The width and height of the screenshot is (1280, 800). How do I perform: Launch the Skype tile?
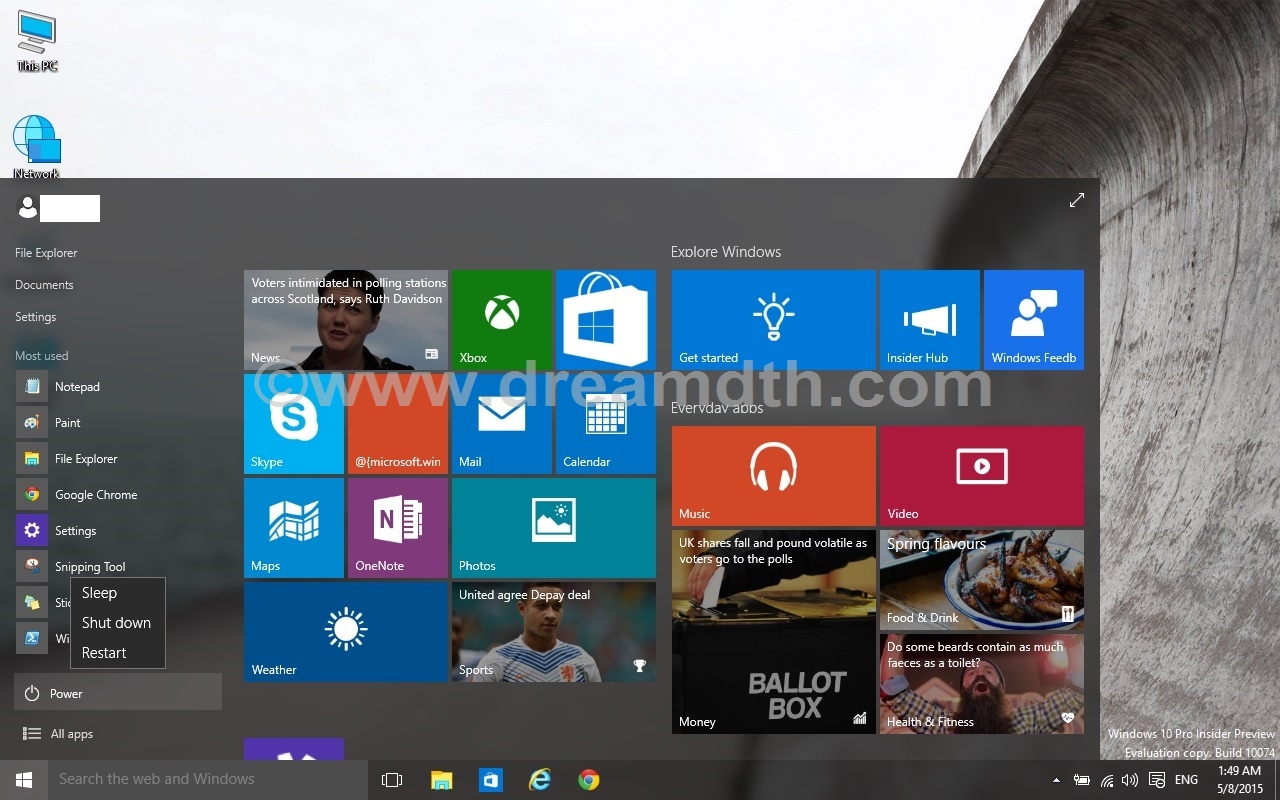pyautogui.click(x=293, y=424)
